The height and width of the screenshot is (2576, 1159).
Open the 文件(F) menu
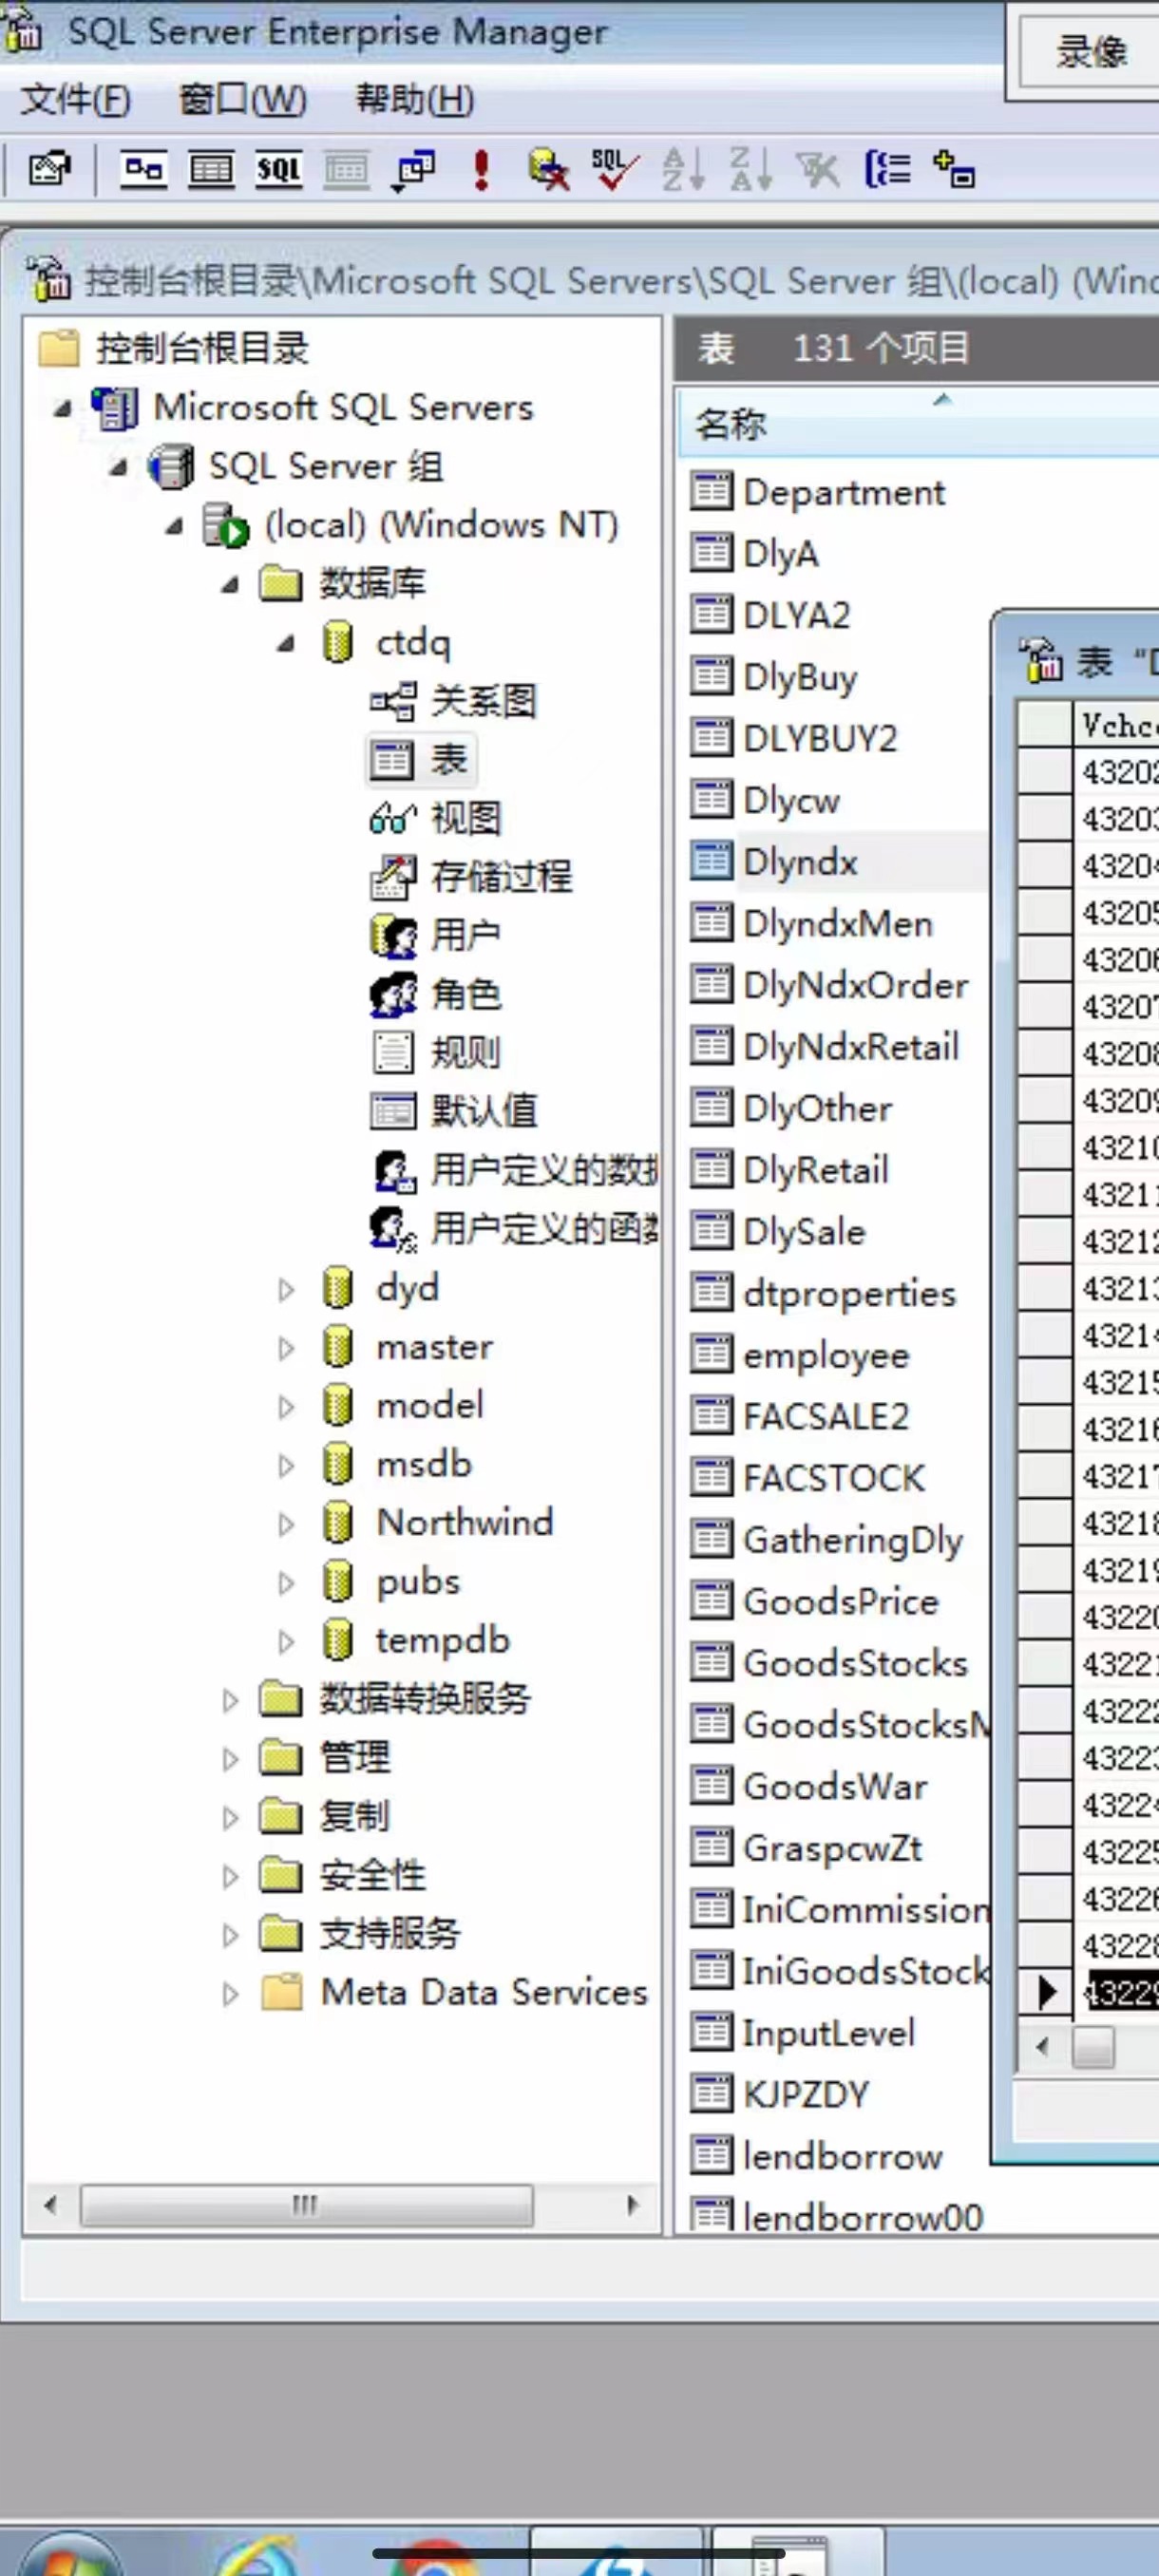tap(76, 99)
